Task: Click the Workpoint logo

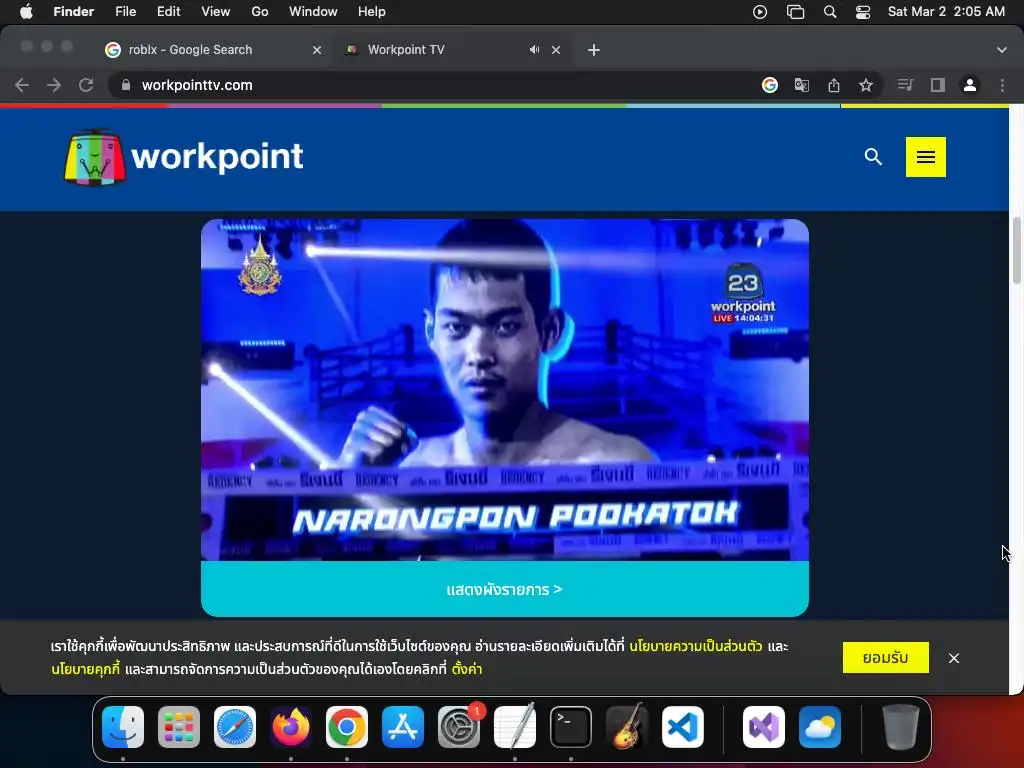Action: (x=184, y=157)
